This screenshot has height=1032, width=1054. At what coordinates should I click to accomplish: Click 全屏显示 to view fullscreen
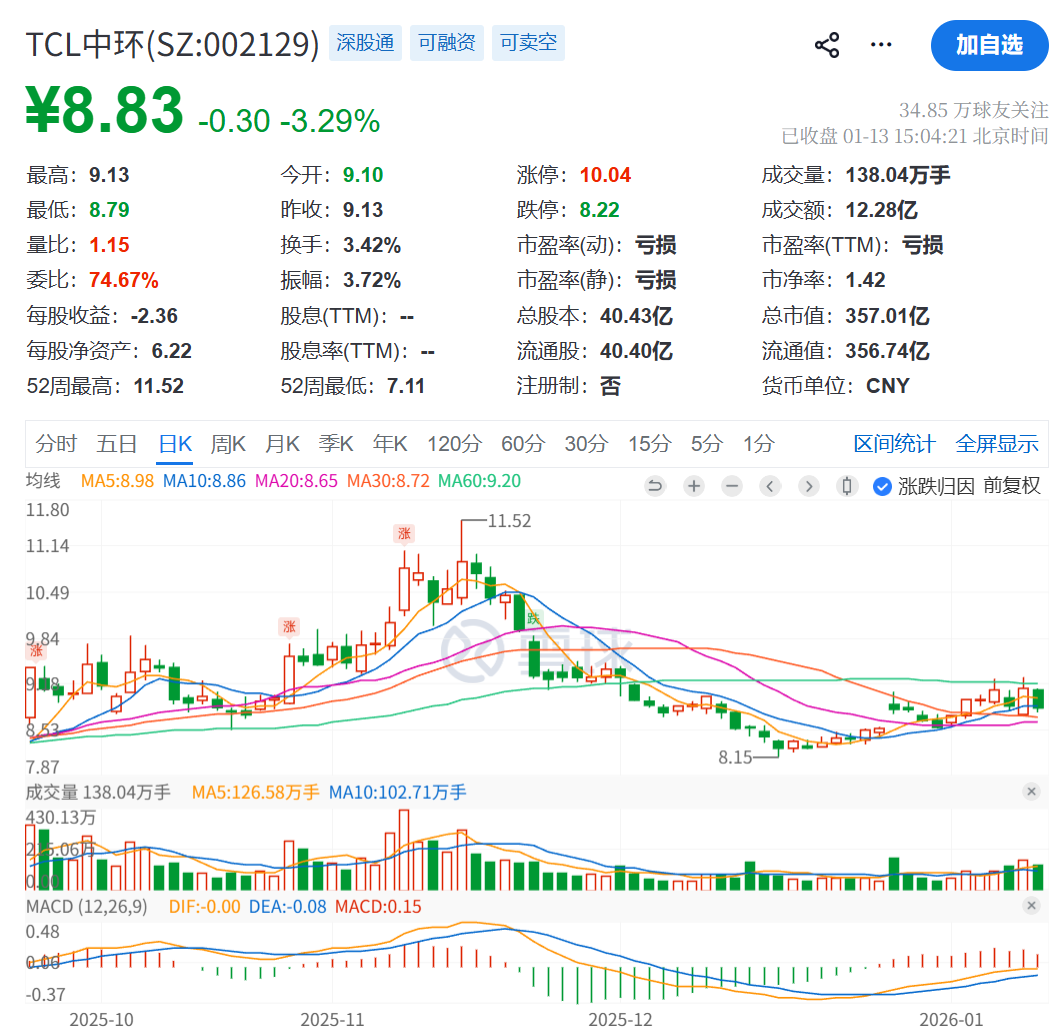click(997, 444)
